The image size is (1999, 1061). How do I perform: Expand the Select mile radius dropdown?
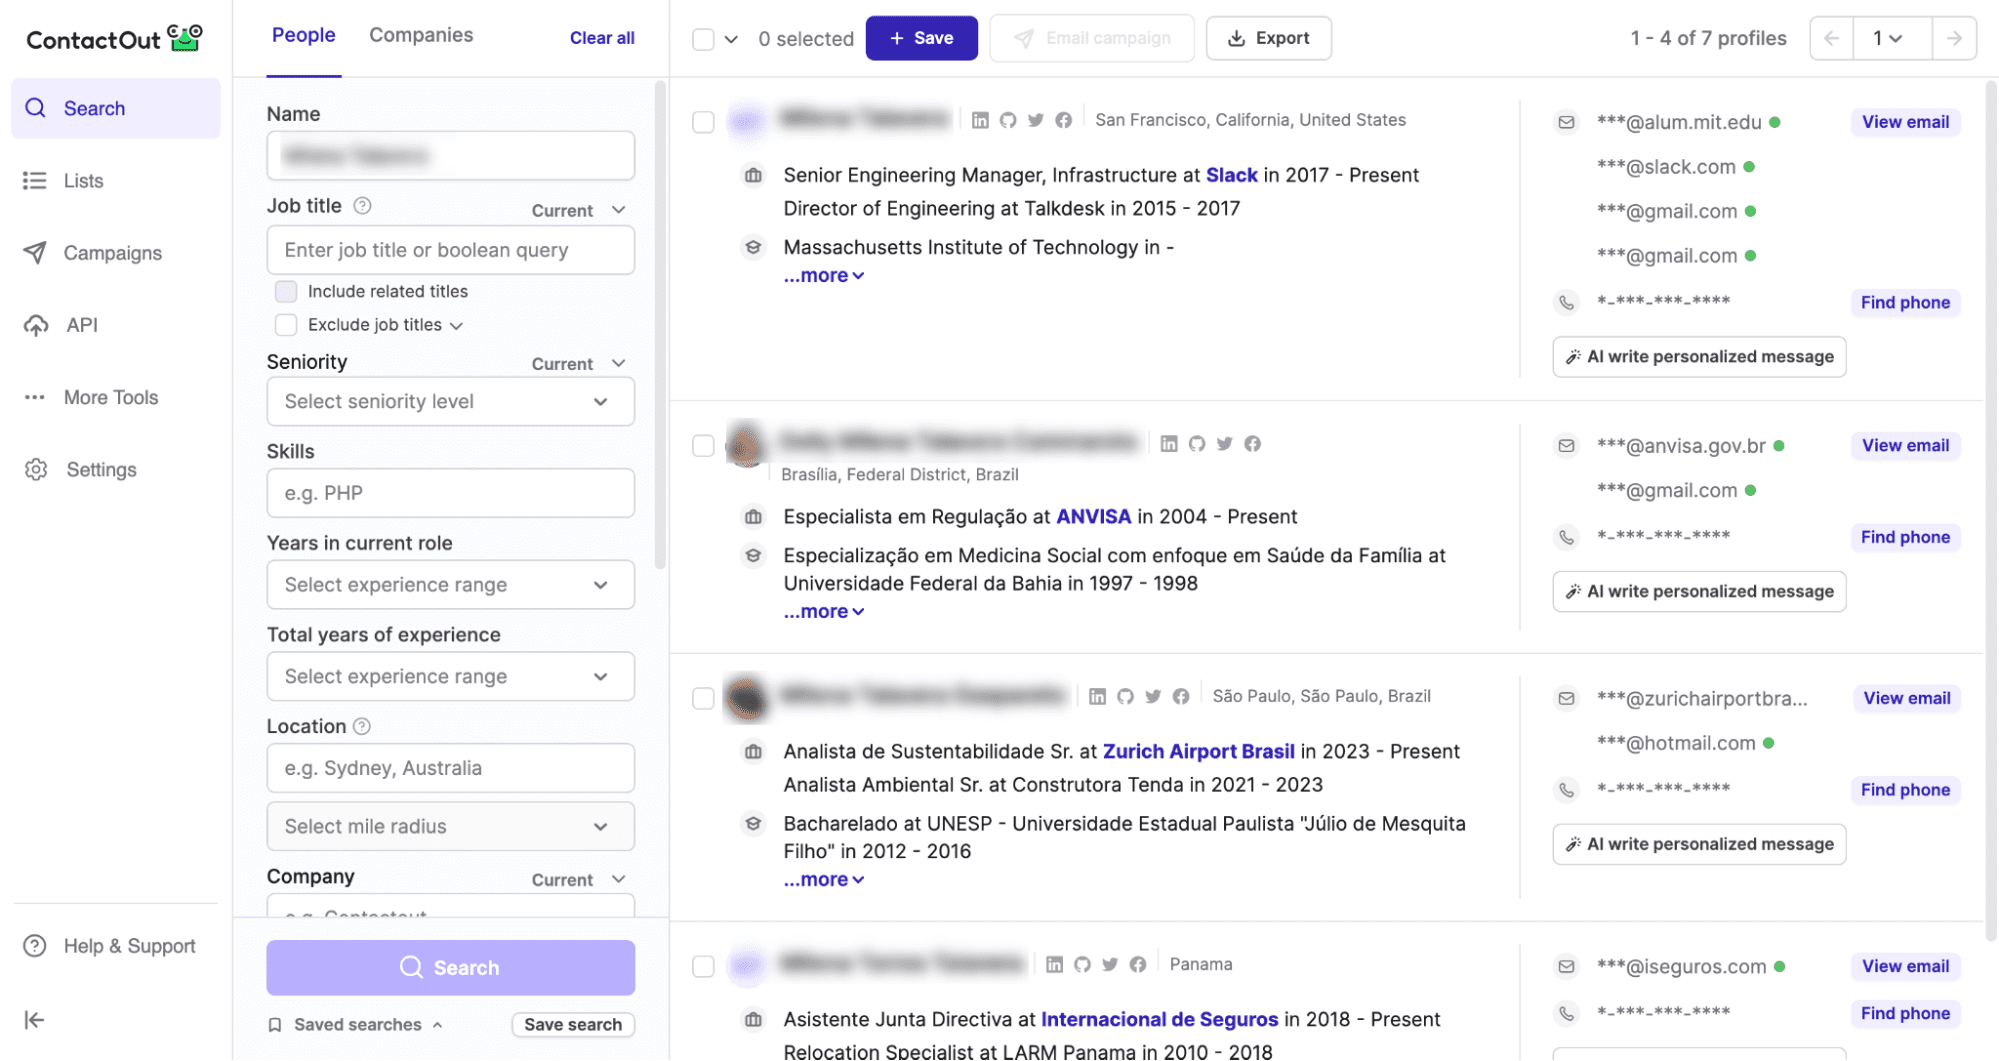(450, 826)
